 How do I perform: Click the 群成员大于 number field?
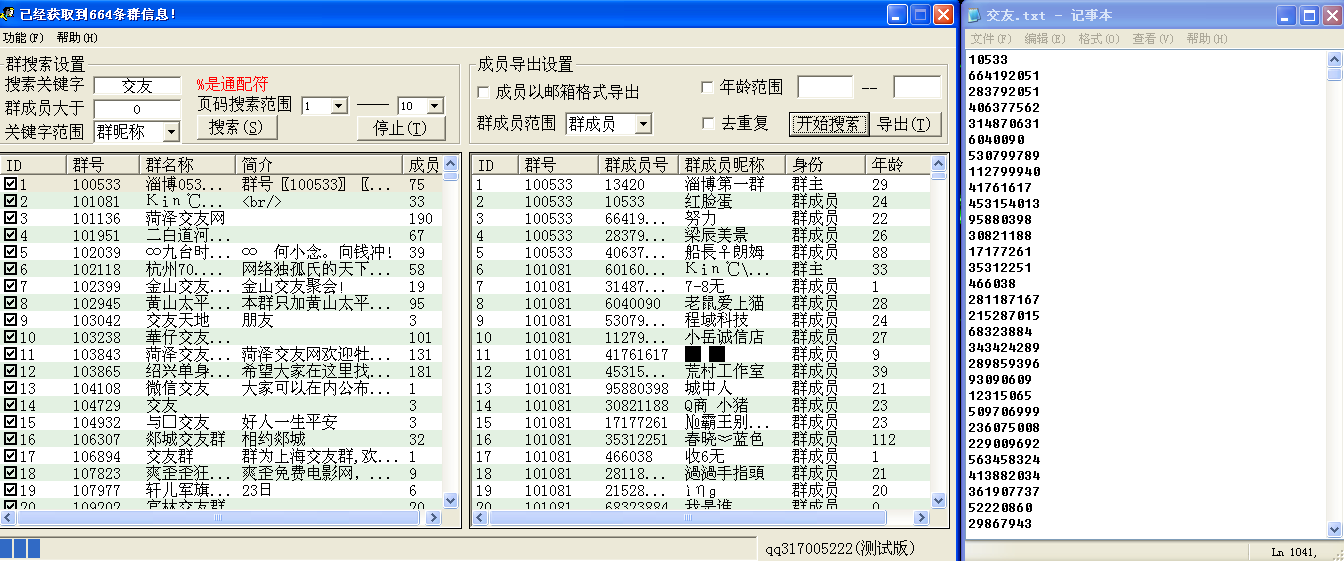pyautogui.click(x=137, y=109)
